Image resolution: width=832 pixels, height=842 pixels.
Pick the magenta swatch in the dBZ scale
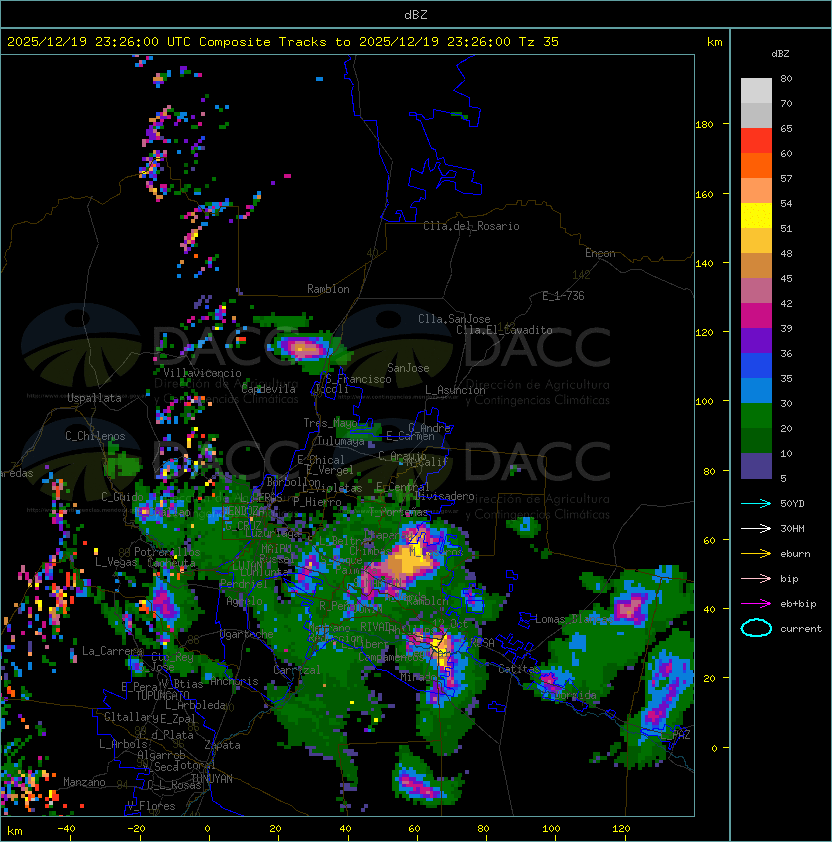click(756, 316)
